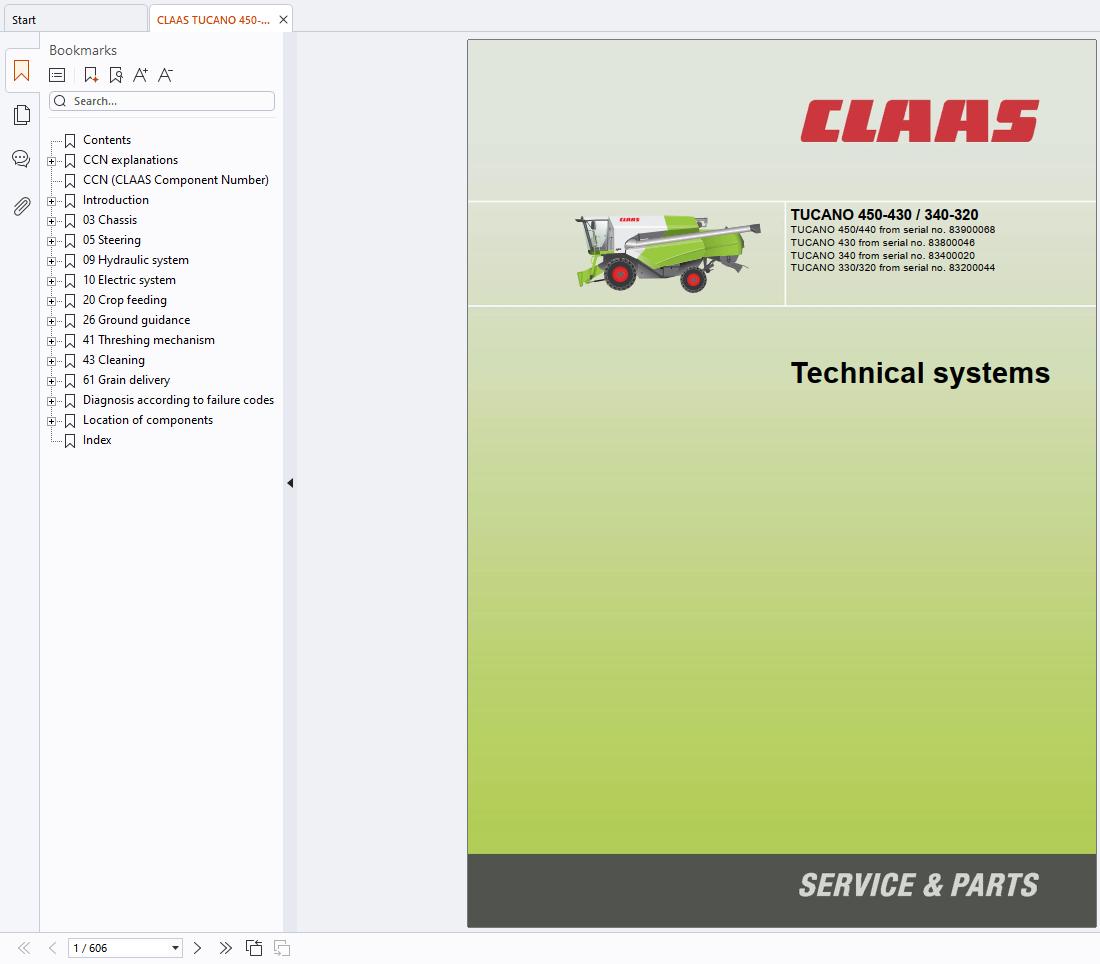Screen dimensions: 1100x964
Task: Expand the 05 Steering bookmark
Action: (x=51, y=241)
